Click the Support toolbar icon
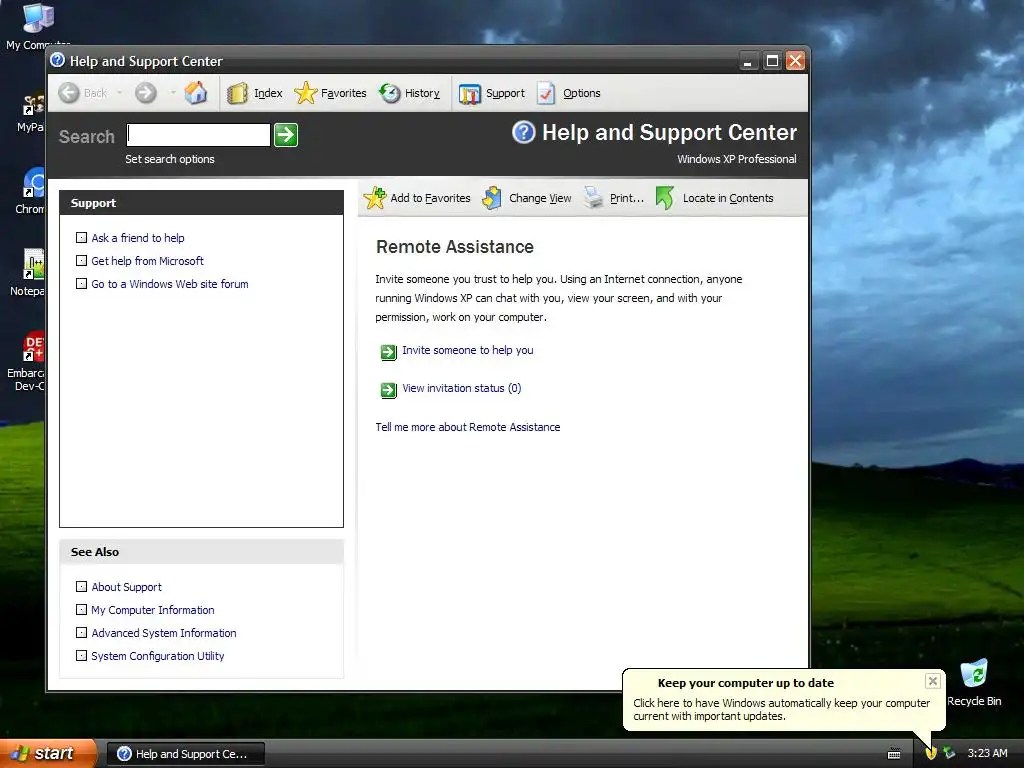The height and width of the screenshot is (768, 1024). point(470,94)
